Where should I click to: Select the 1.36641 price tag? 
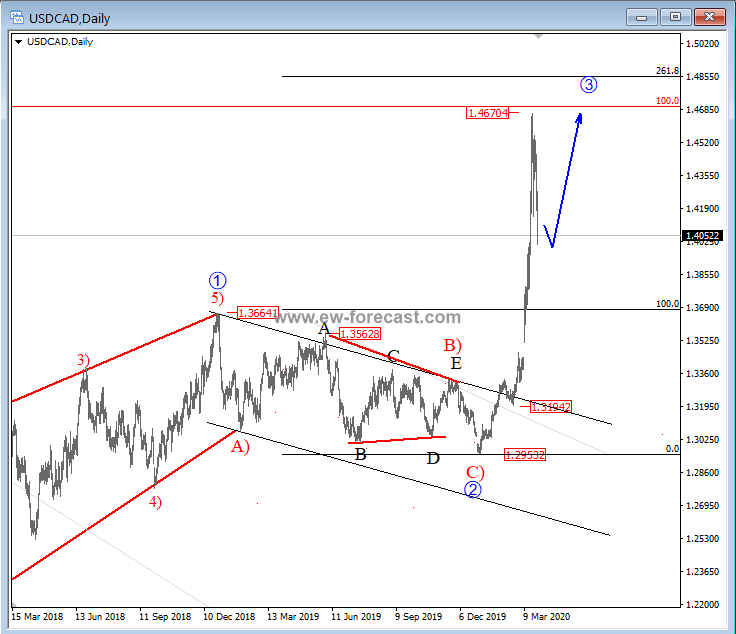(257, 313)
